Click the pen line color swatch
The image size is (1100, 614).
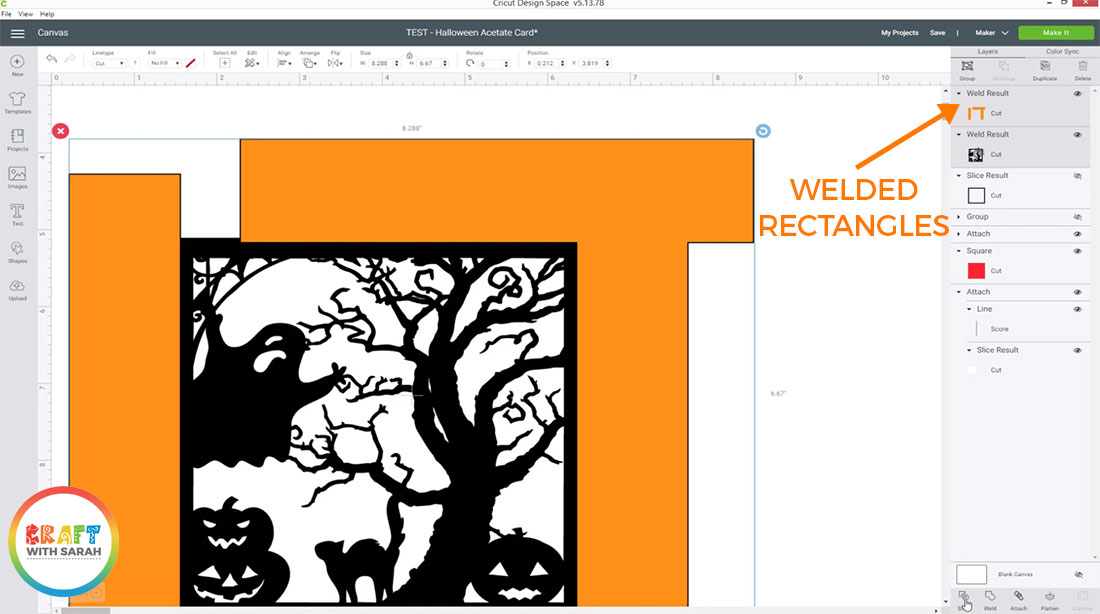pos(191,63)
